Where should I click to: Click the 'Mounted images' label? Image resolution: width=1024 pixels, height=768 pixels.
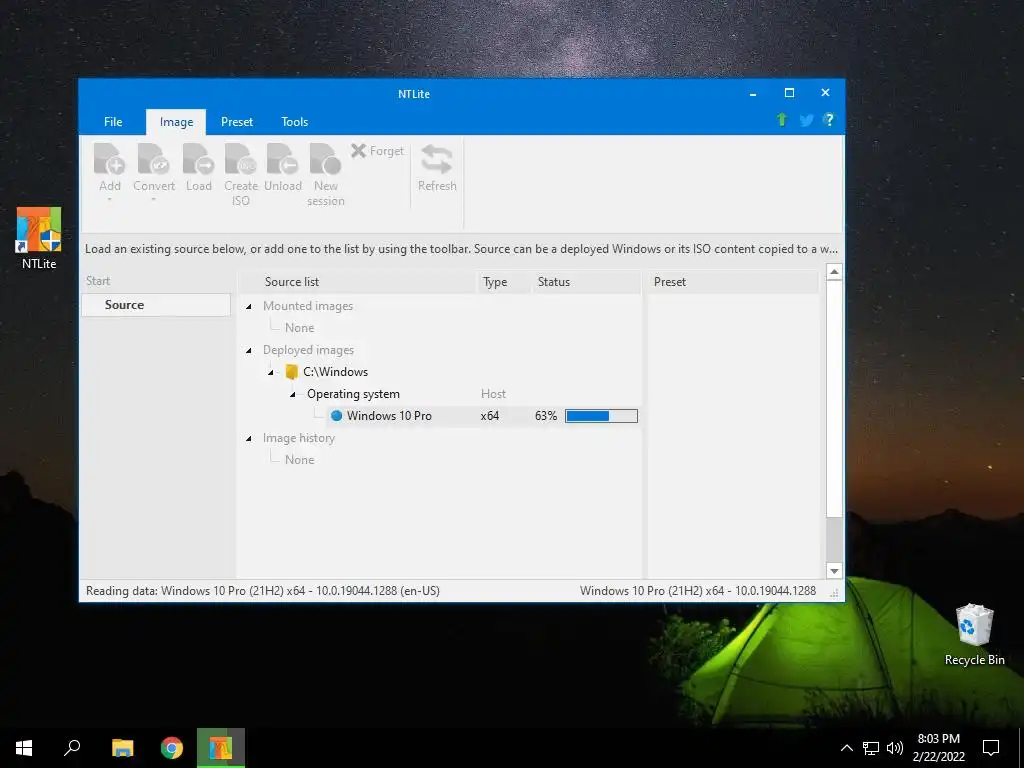[308, 306]
